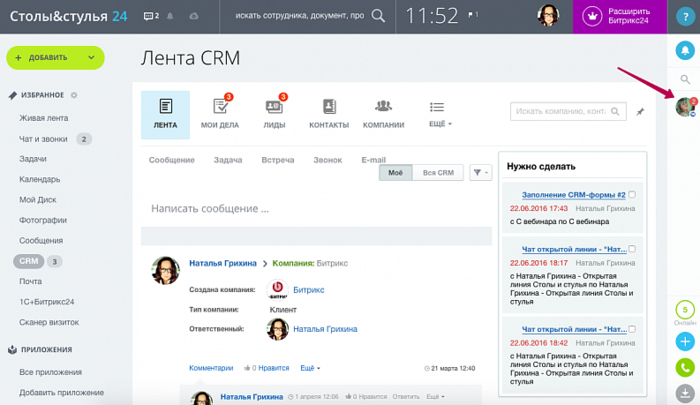
Task: Open Чат и звонки in left menu
Action: [x=43, y=139]
